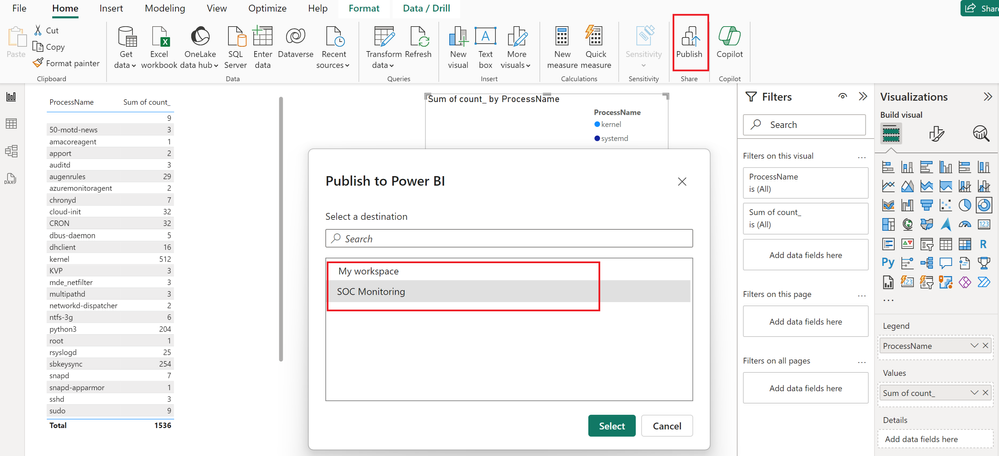Select the Donut chart visual

click(983, 204)
